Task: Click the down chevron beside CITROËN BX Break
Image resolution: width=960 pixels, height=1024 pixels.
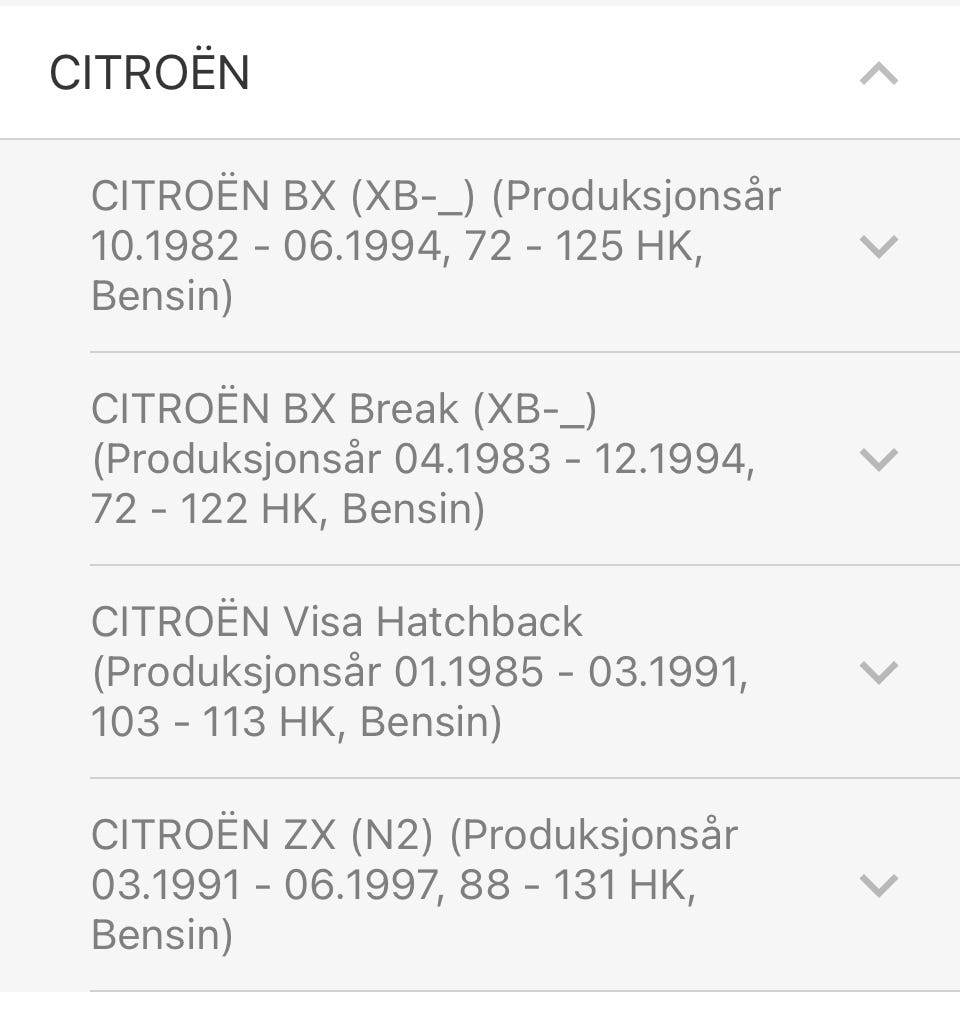Action: (x=878, y=459)
